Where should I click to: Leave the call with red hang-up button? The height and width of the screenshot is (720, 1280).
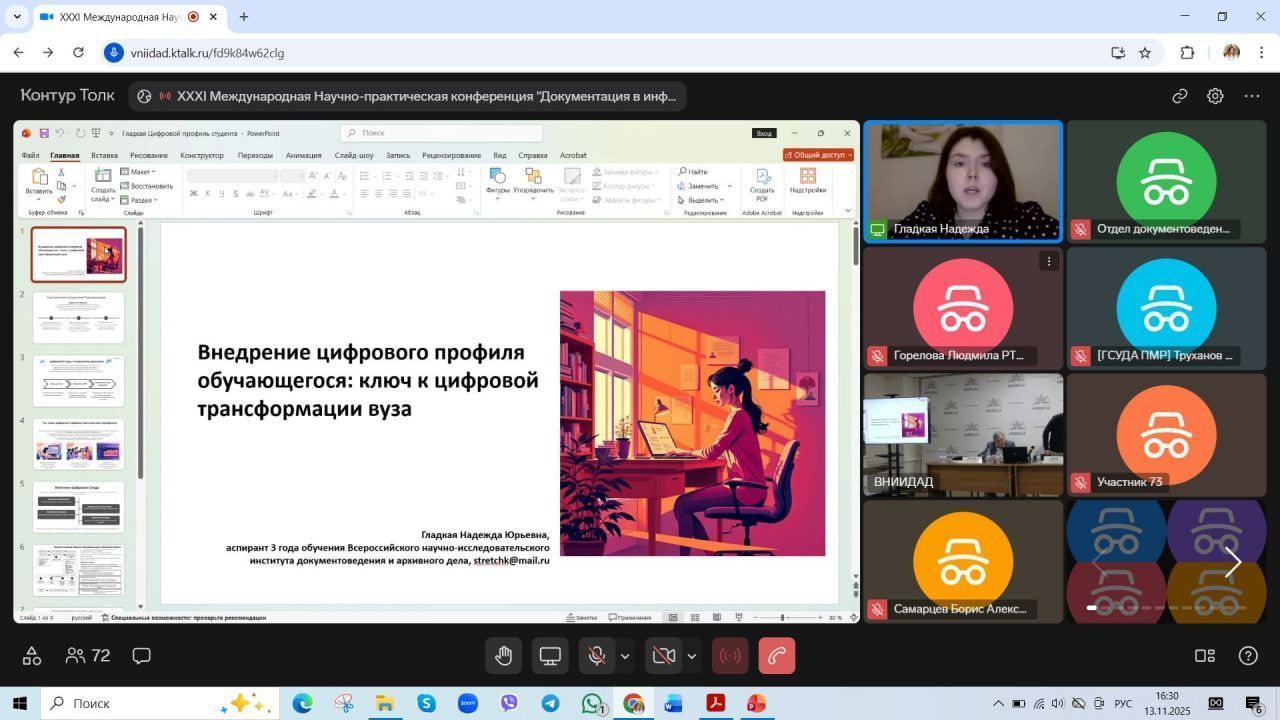point(777,656)
